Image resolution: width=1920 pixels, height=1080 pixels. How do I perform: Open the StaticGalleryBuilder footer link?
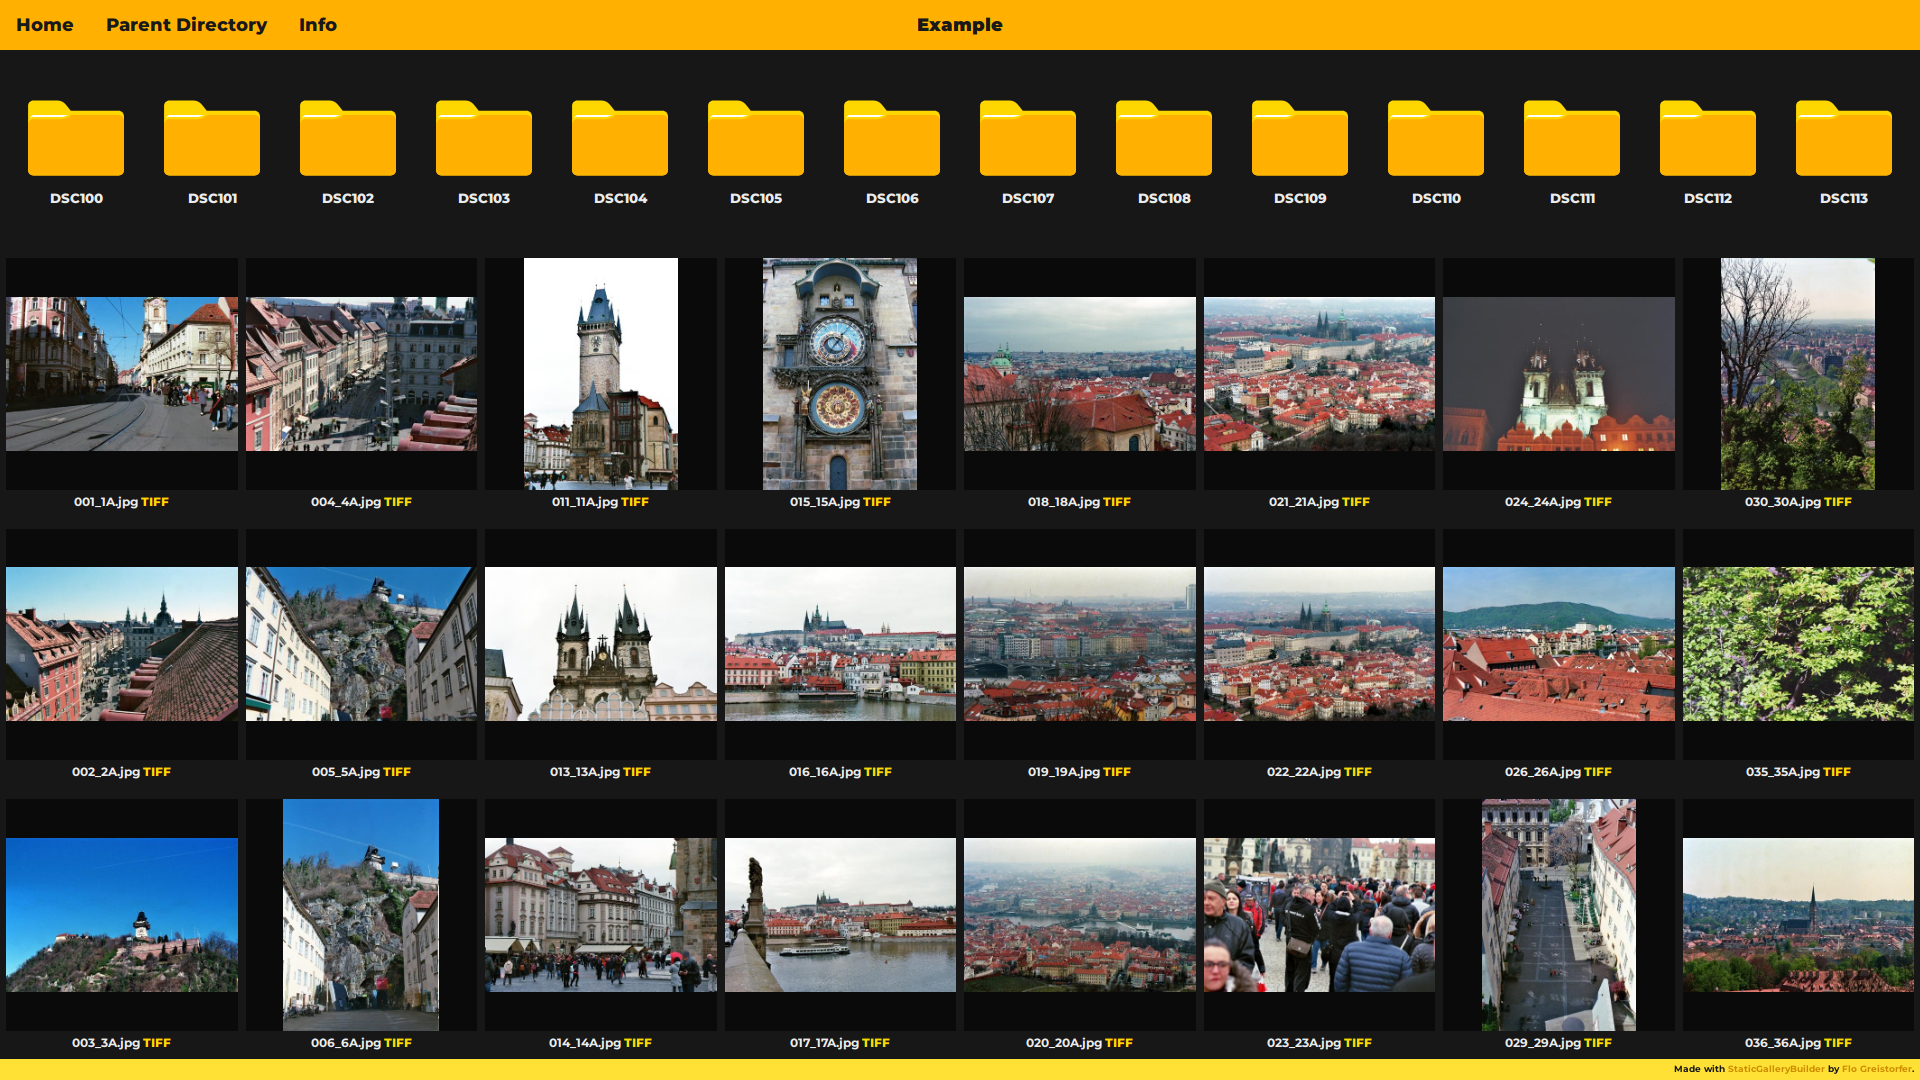click(1776, 1069)
